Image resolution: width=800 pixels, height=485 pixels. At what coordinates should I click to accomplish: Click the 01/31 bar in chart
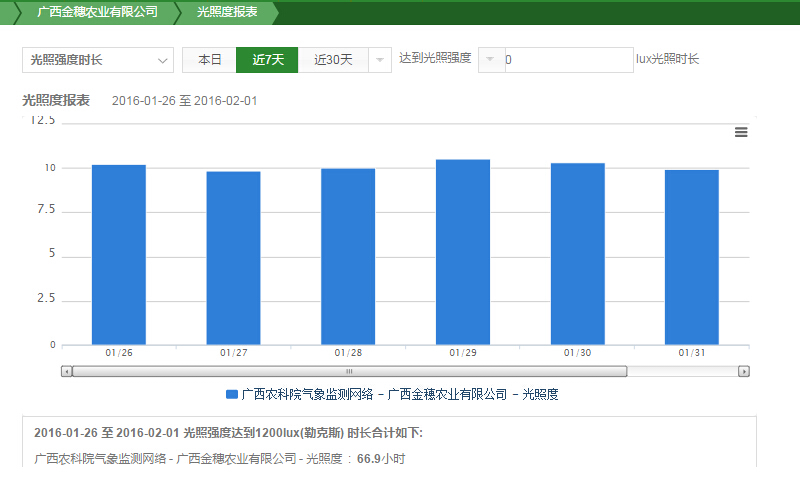point(692,257)
